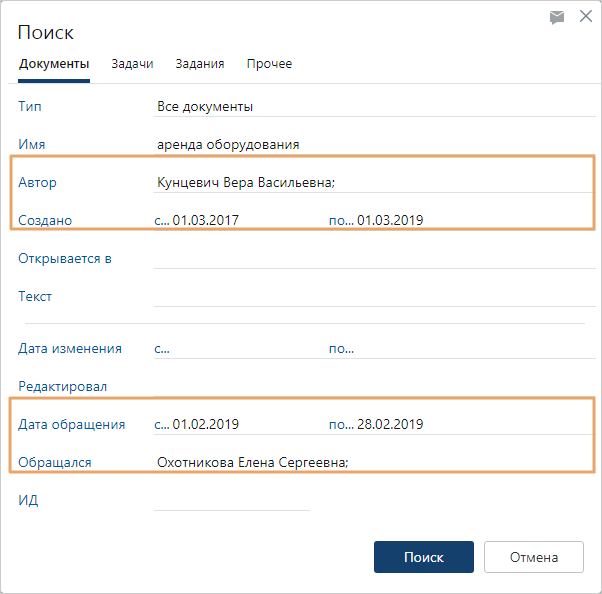Open the Прочее tab

click(x=269, y=64)
